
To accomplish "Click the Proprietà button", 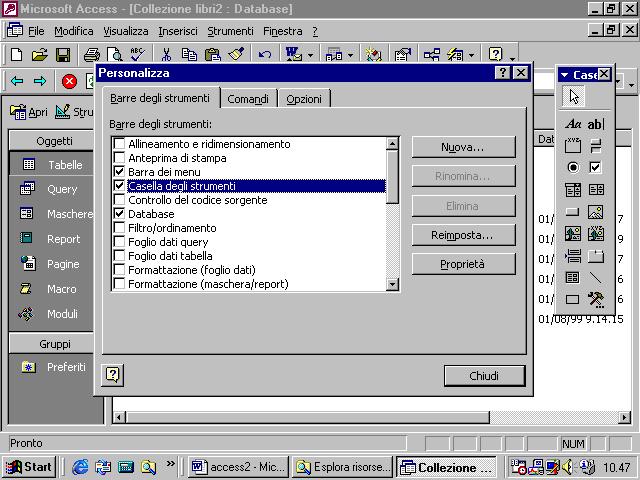I will pyautogui.click(x=463, y=264).
